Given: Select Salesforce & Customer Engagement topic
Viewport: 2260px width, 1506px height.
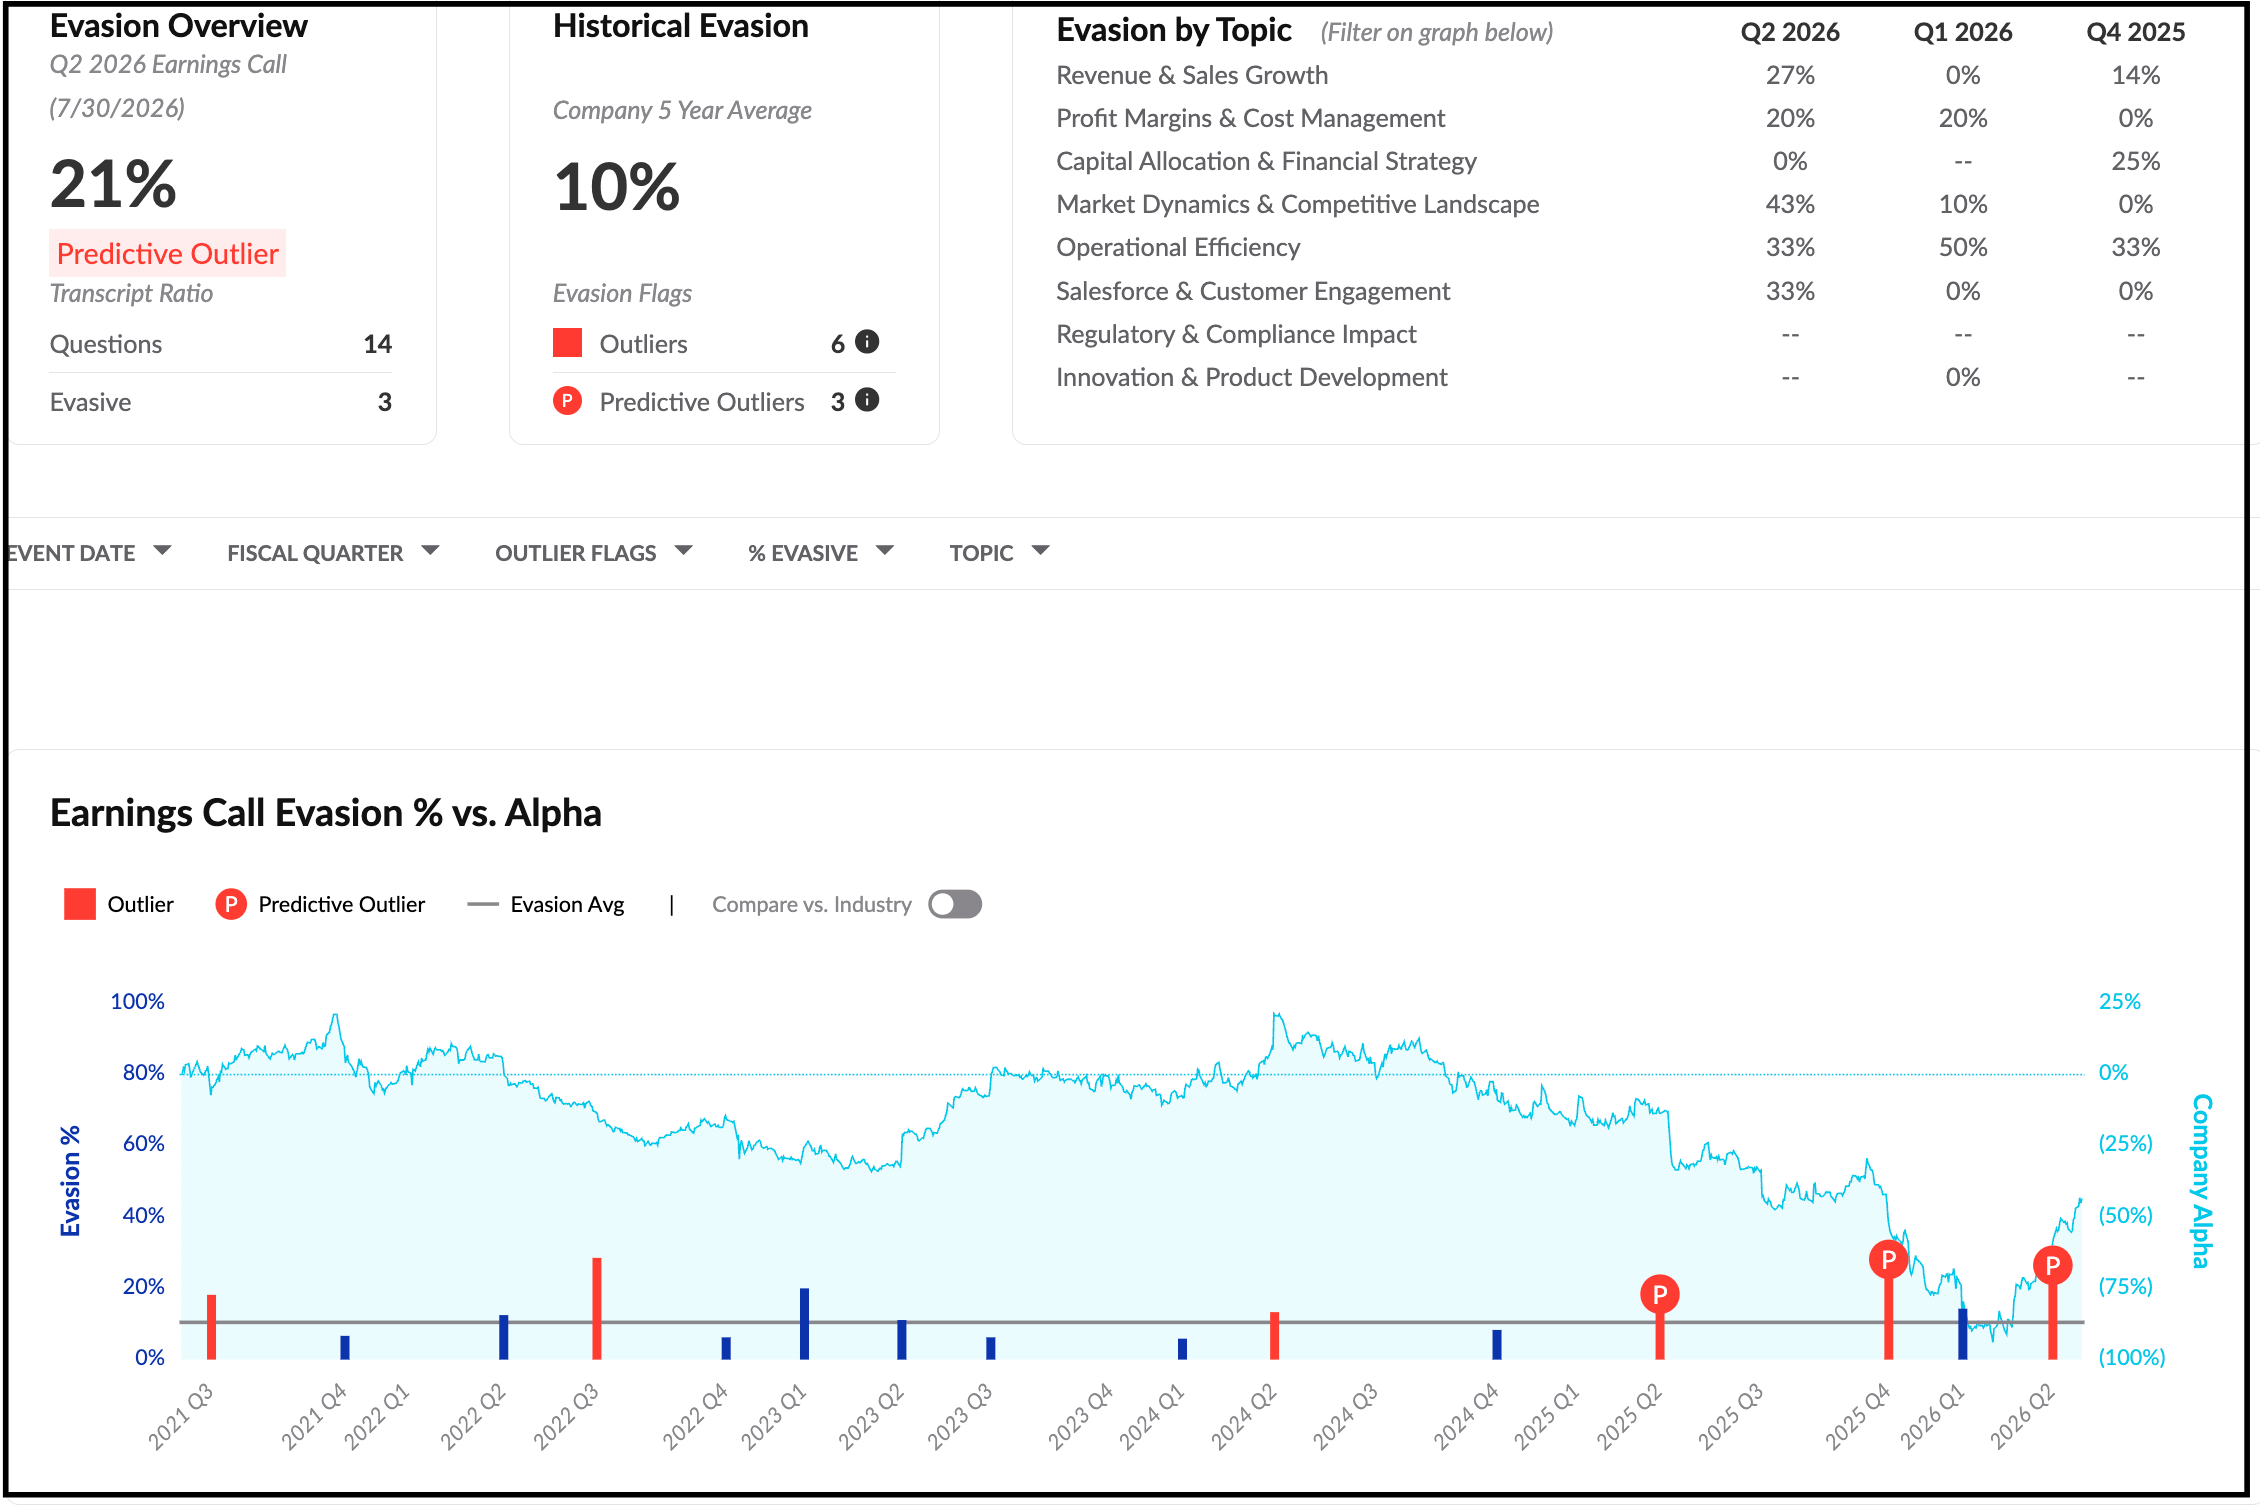Looking at the screenshot, I should pyautogui.click(x=1253, y=291).
